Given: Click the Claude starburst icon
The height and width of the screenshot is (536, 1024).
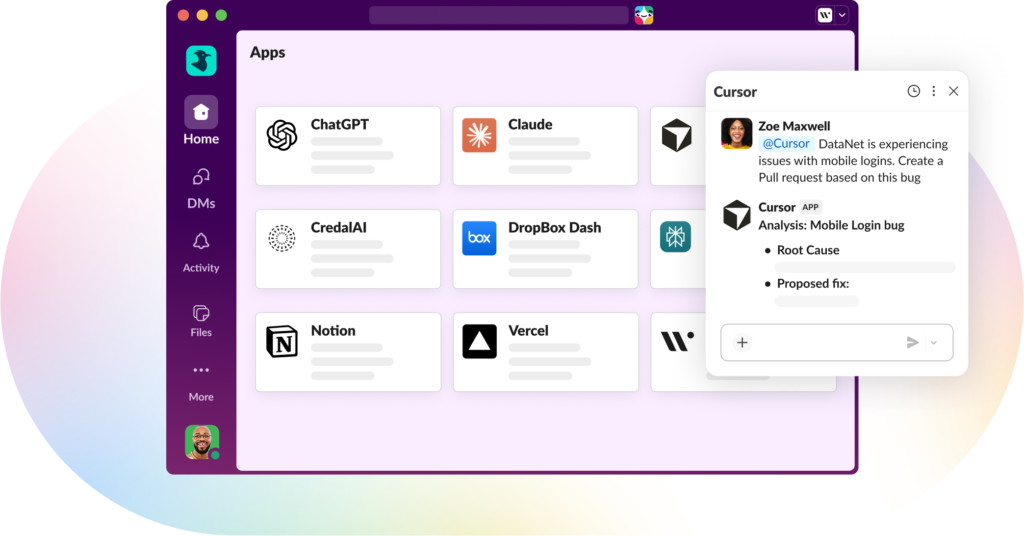Looking at the screenshot, I should pos(479,135).
